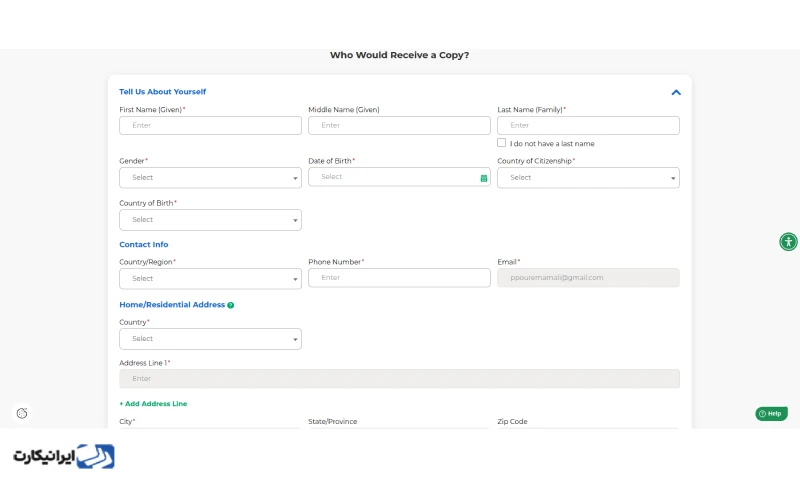Click the + Add Address Line link
This screenshot has height=477, width=800.
(x=153, y=404)
